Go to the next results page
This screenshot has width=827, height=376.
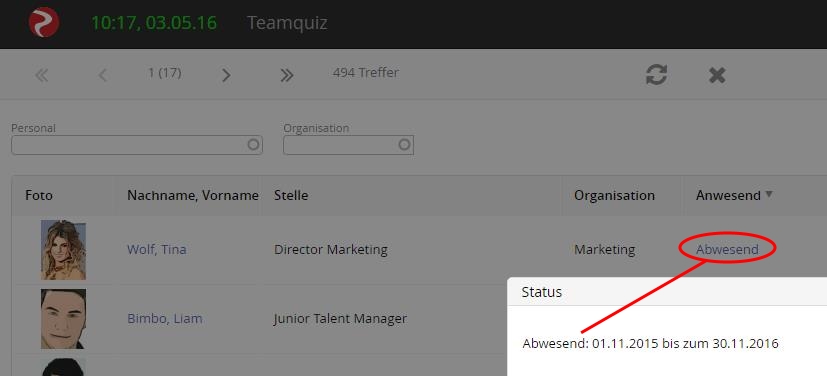[x=226, y=75]
